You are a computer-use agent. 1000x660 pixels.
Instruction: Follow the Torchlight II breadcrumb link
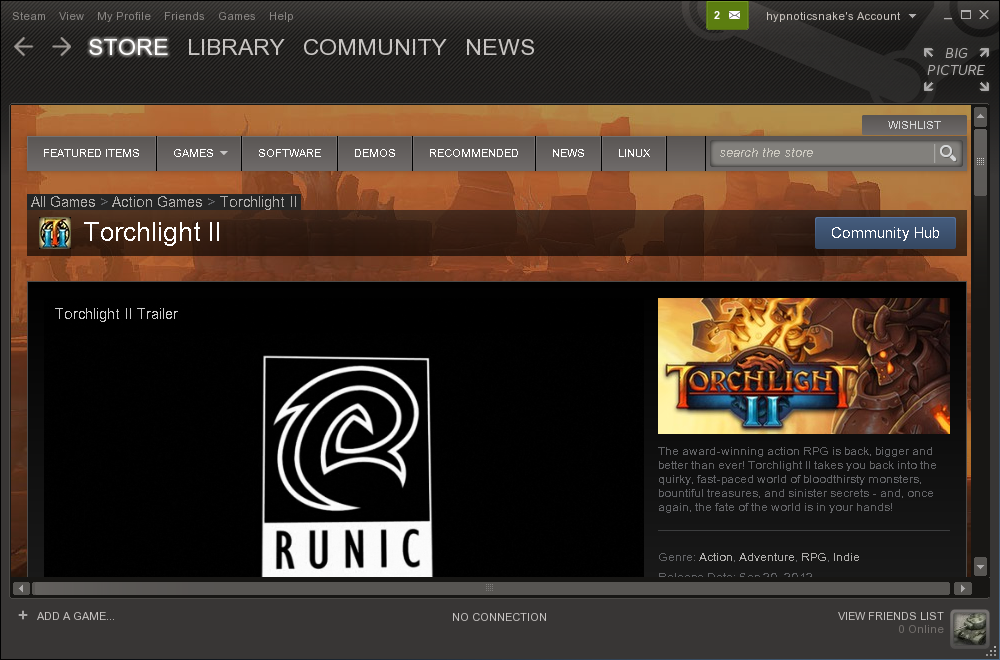point(258,202)
